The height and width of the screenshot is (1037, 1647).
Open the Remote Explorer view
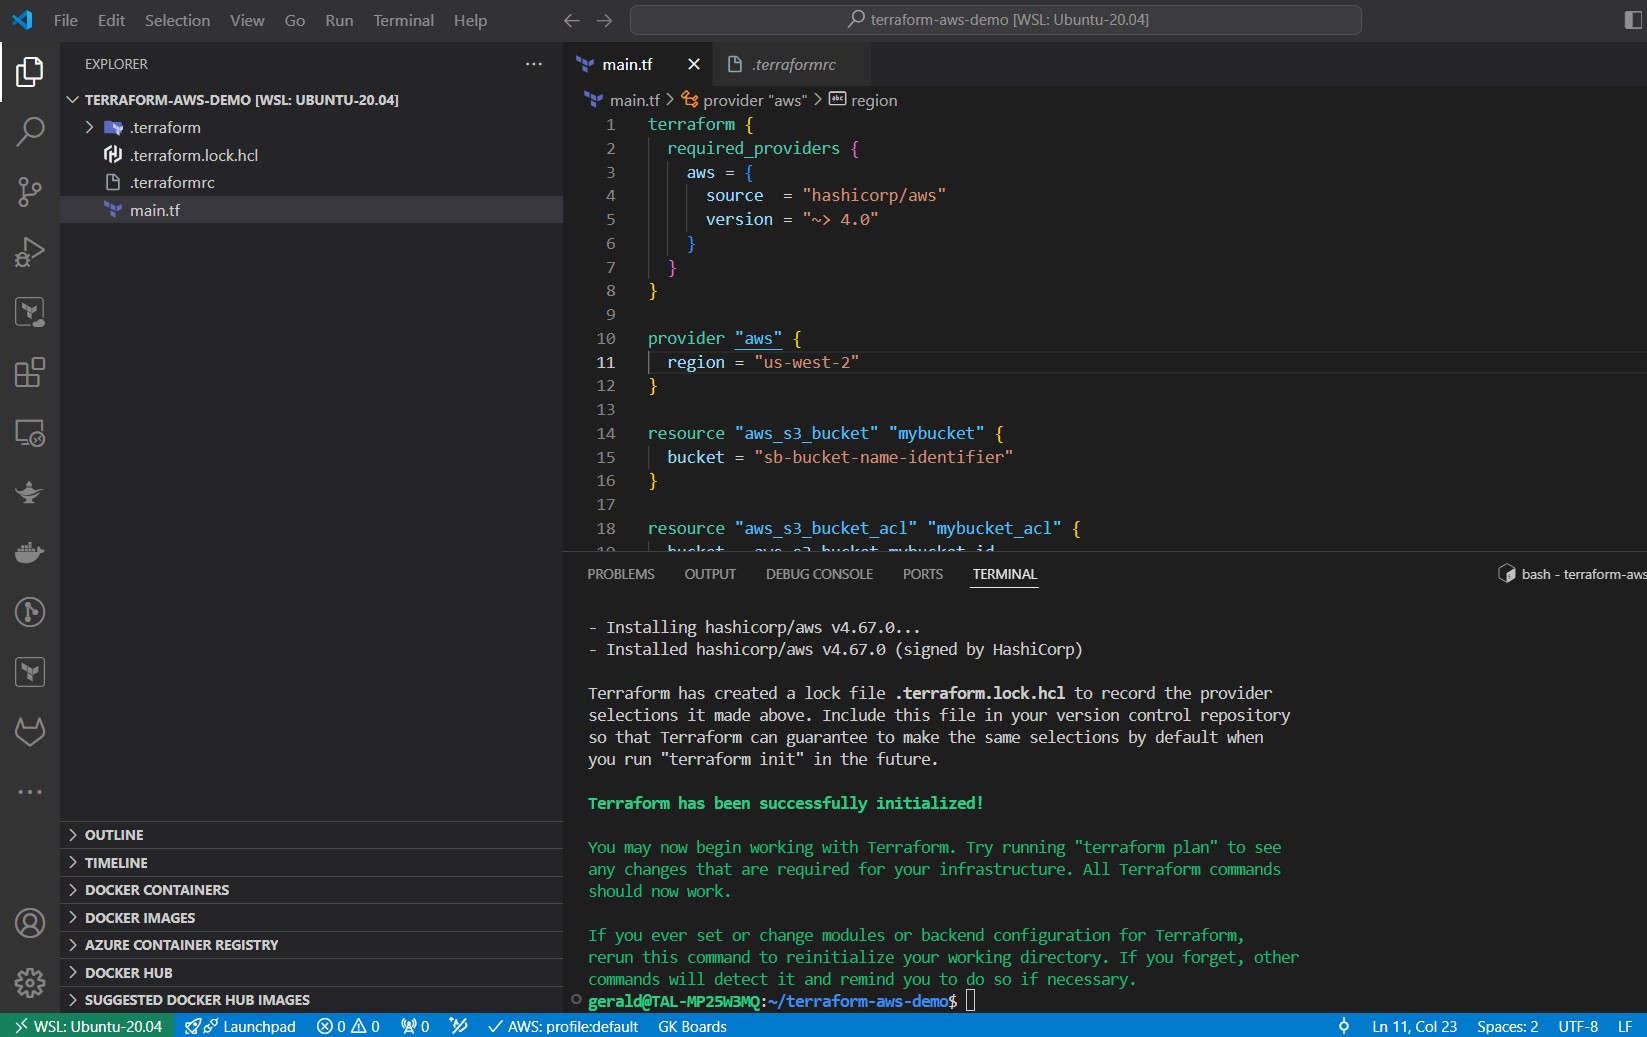coord(30,434)
